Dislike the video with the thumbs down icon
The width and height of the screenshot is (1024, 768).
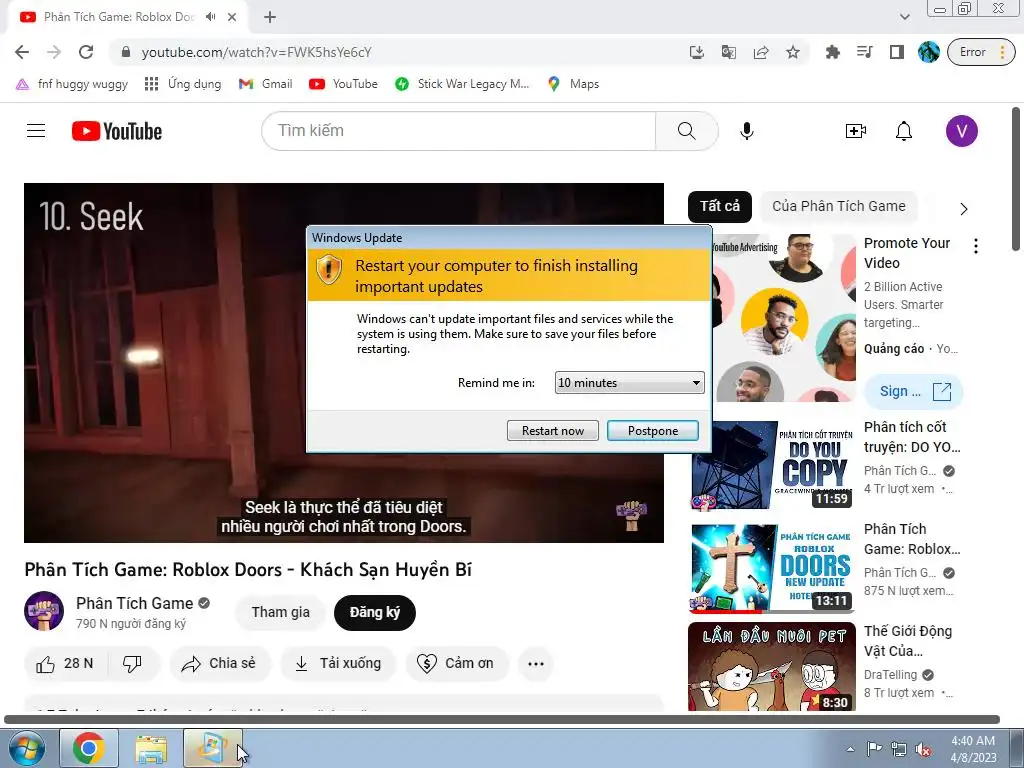point(133,664)
